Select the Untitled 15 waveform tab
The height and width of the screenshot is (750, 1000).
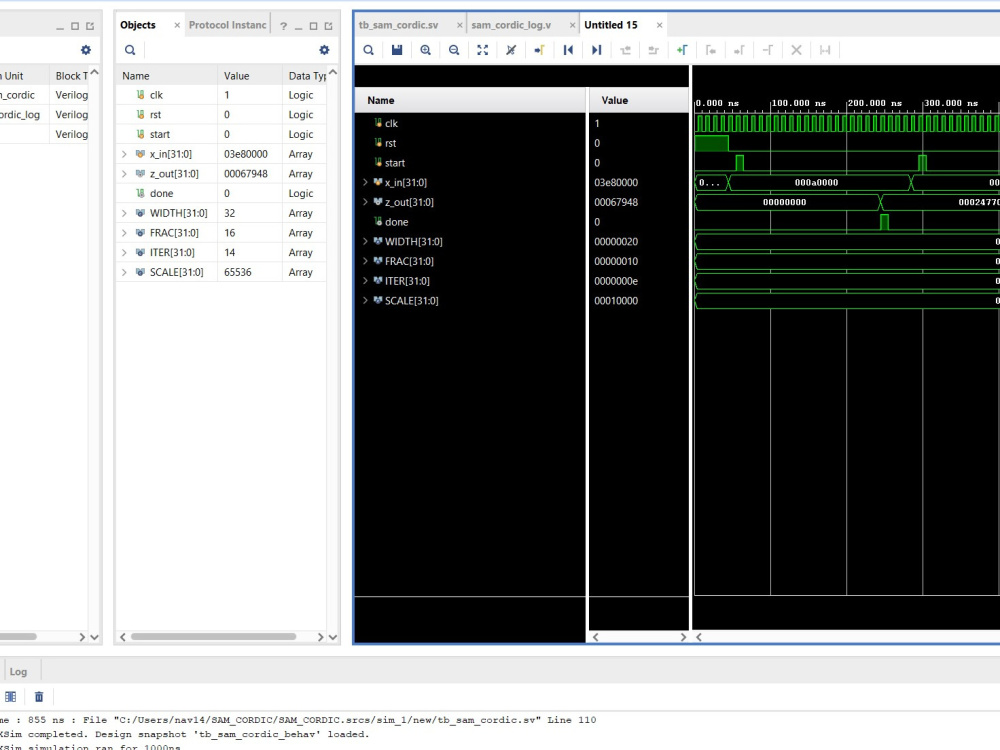point(610,25)
